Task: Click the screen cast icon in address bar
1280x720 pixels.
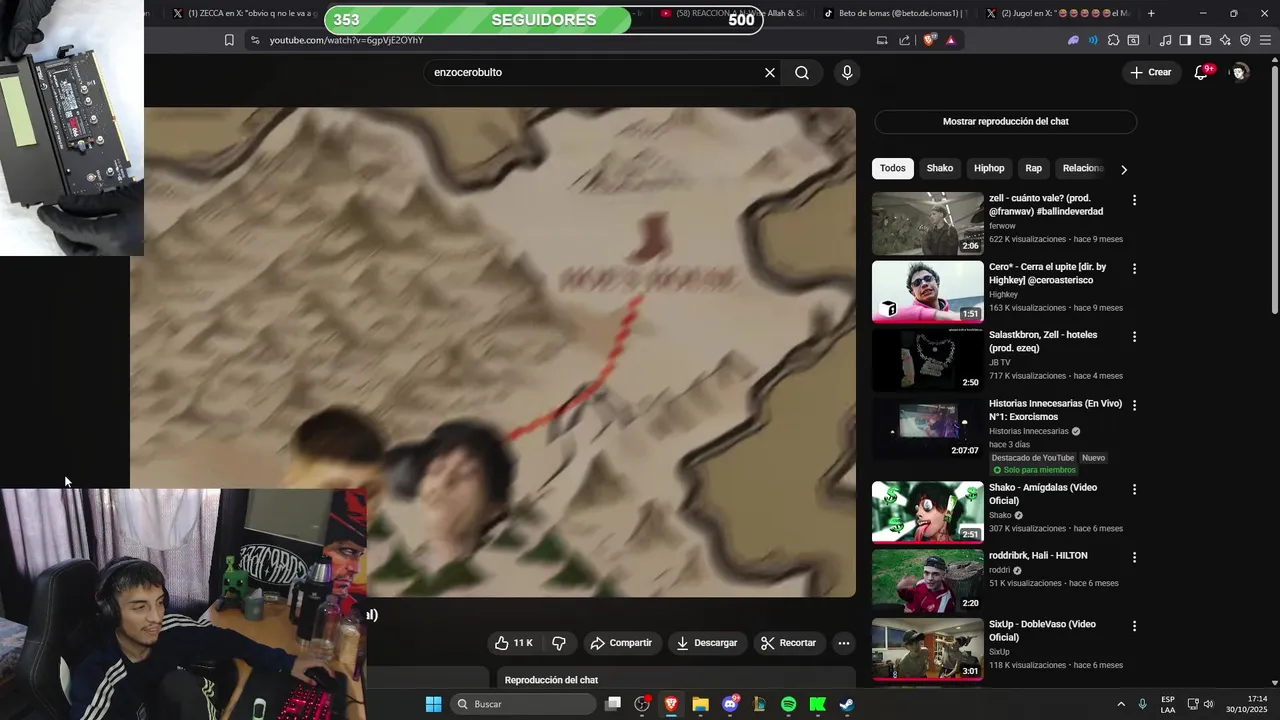Action: coord(882,40)
